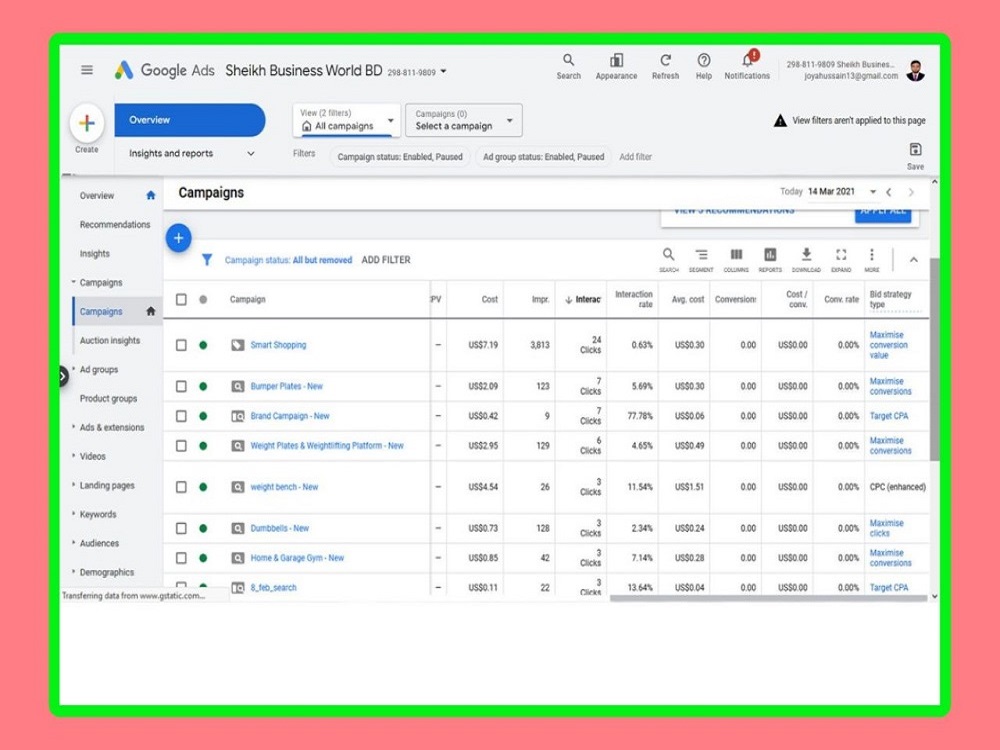The image size is (1000, 750).
Task: Click the Save view icon
Action: point(915,150)
